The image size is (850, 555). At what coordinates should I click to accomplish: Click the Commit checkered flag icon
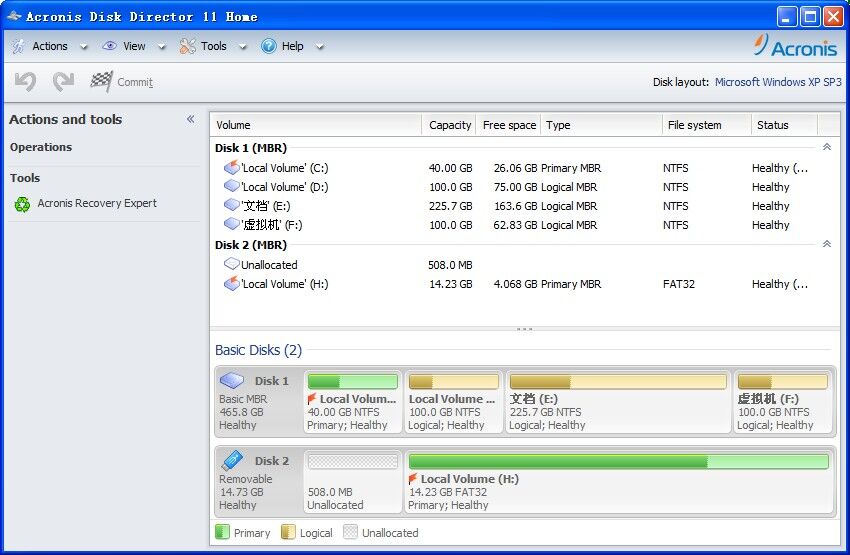tap(101, 82)
